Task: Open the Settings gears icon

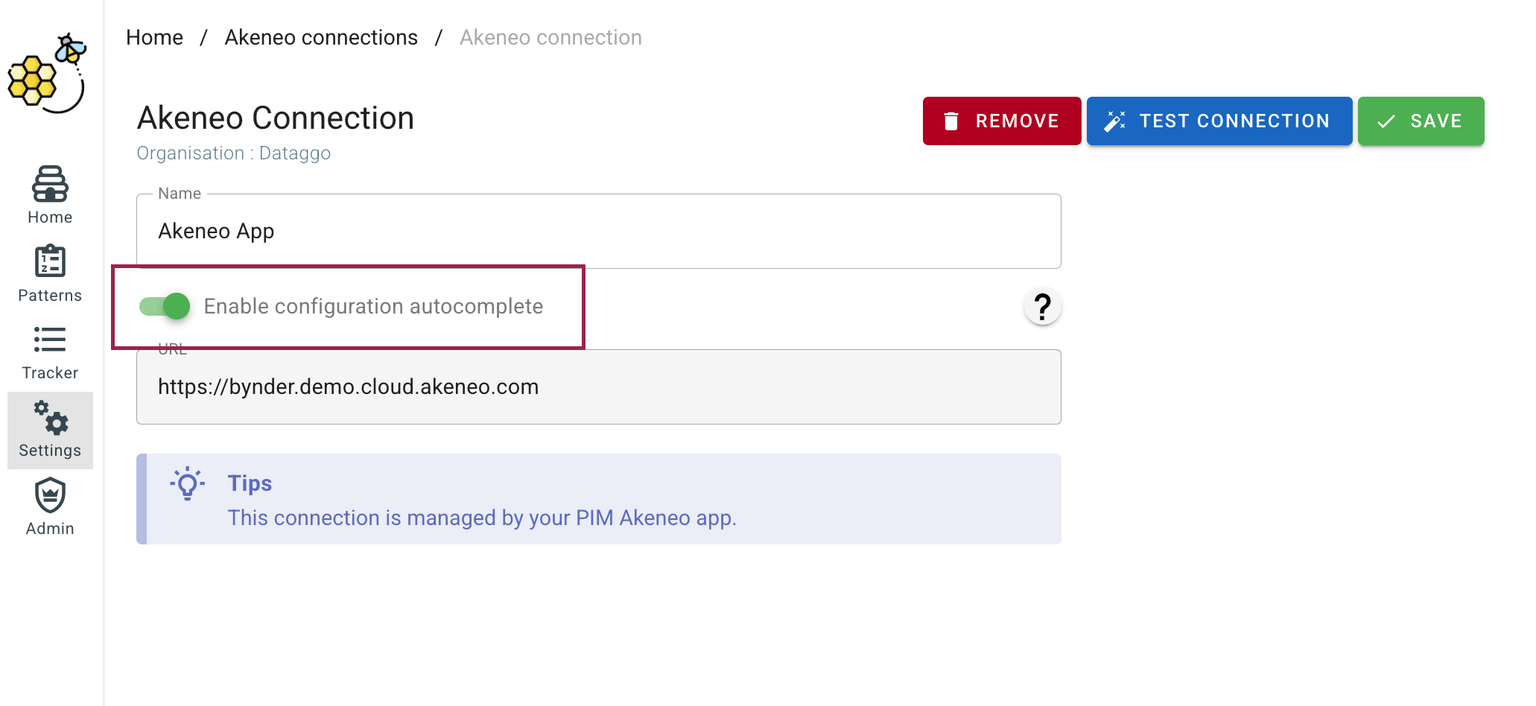Action: click(x=50, y=417)
